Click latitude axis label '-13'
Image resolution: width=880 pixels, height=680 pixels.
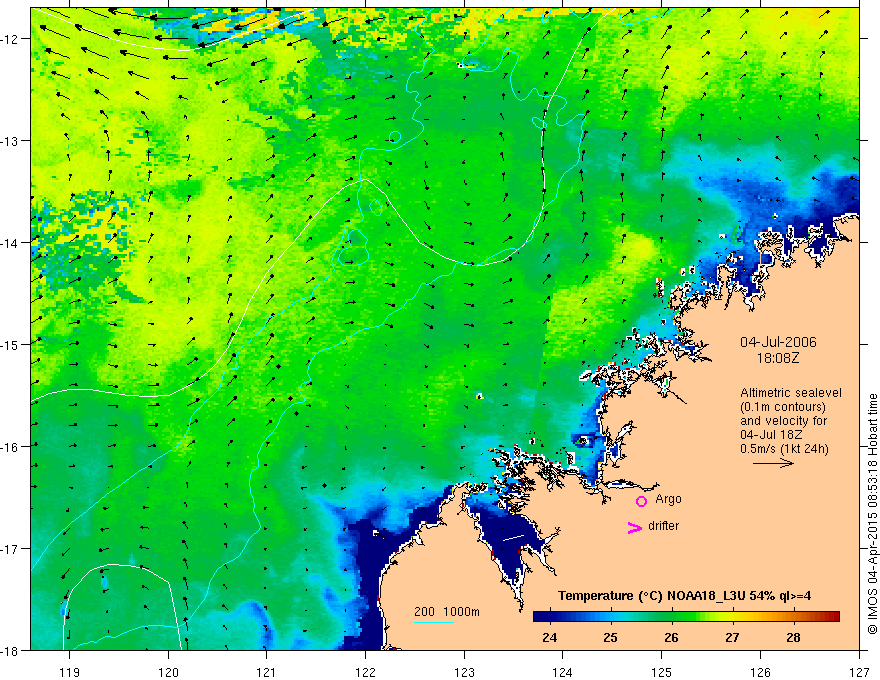[x=11, y=141]
